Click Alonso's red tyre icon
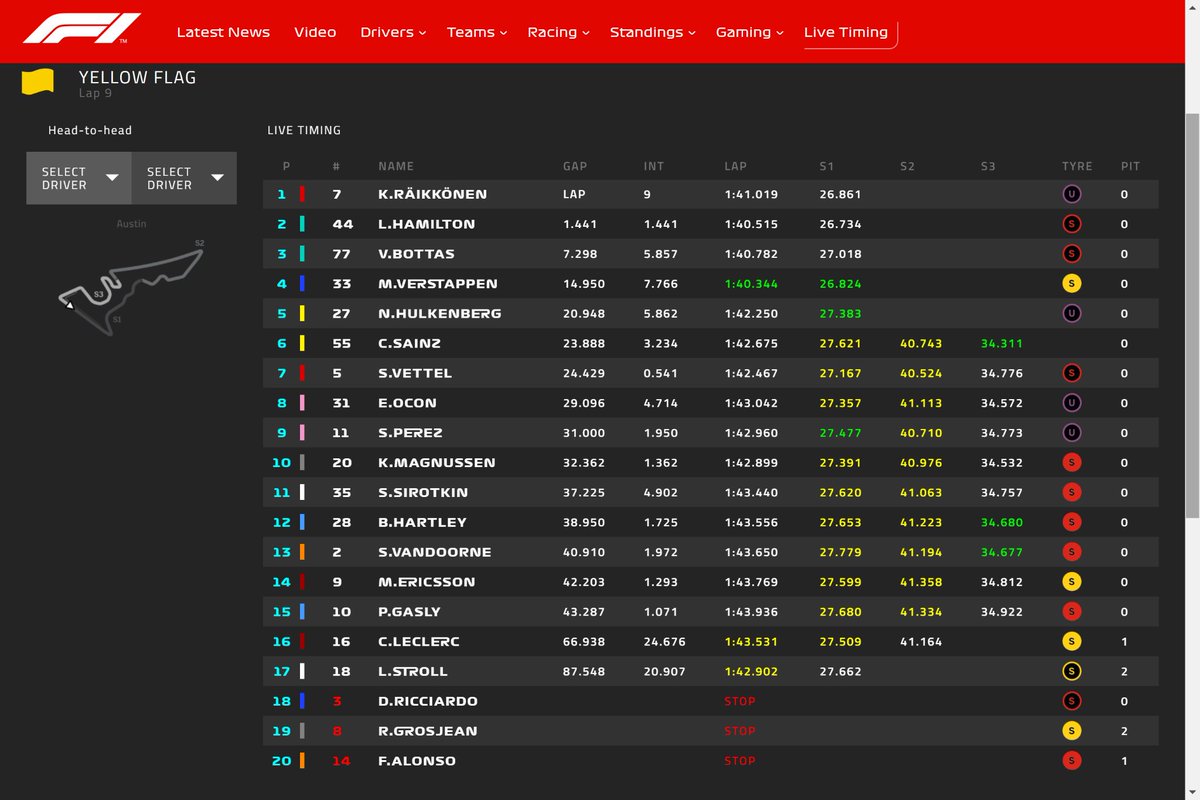The height and width of the screenshot is (800, 1200). pyautogui.click(x=1071, y=761)
